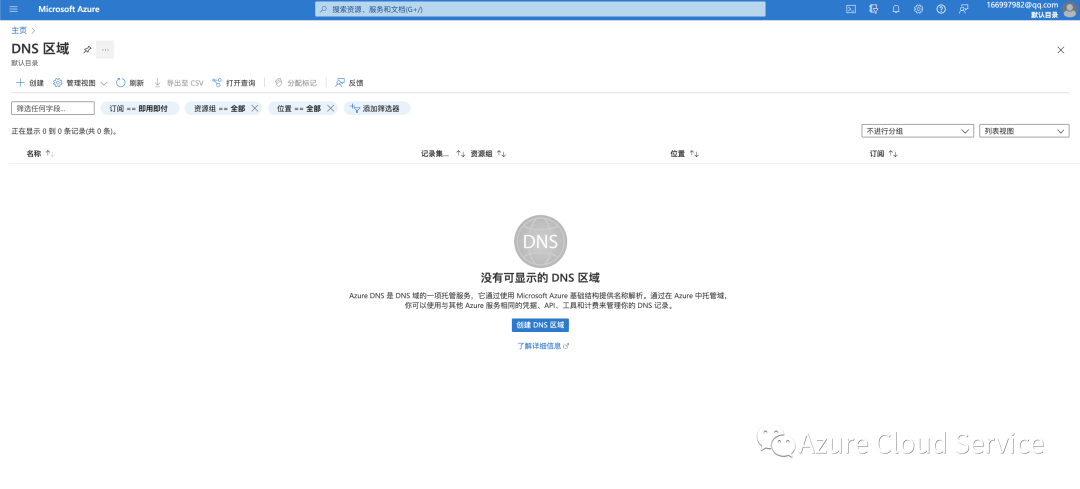Click the 创建 DNS 区域 button
The width and height of the screenshot is (1080, 489).
point(540,325)
